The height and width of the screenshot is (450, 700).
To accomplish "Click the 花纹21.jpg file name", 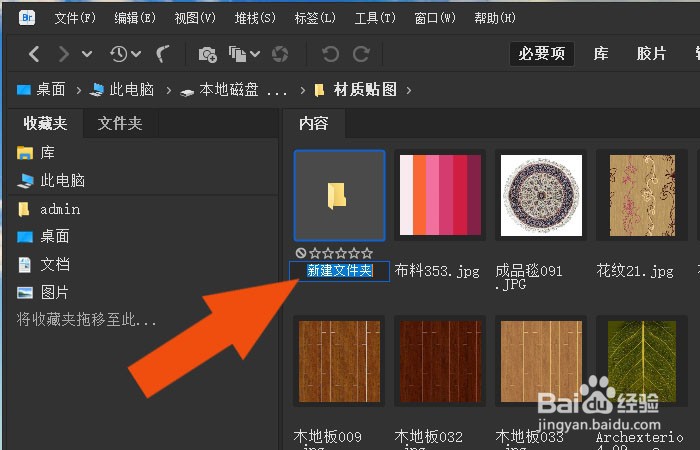I will (635, 271).
